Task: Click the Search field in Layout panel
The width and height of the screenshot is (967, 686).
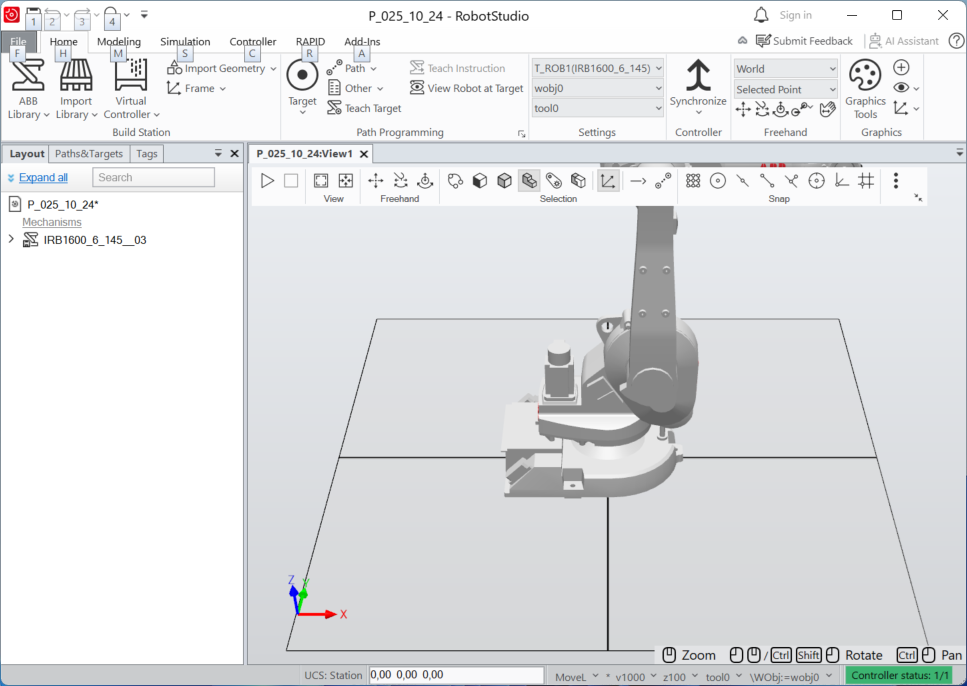Action: tap(153, 177)
